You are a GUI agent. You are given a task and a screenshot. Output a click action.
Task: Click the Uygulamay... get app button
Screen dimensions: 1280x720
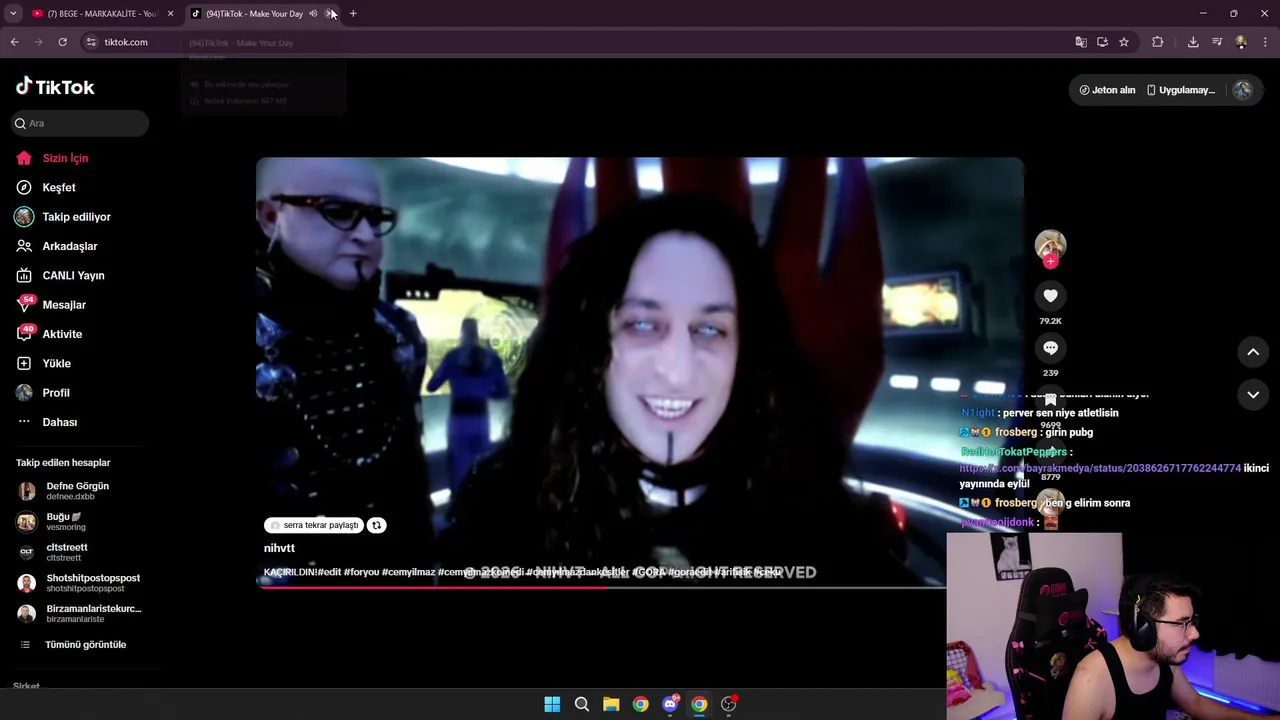click(x=1181, y=90)
